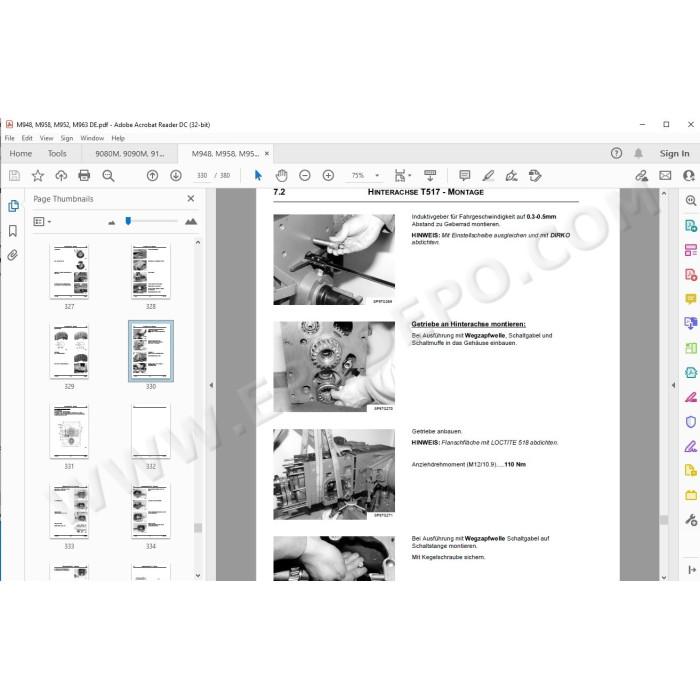Zoom in with plus icon
700x700 pixels.
pos(328,175)
